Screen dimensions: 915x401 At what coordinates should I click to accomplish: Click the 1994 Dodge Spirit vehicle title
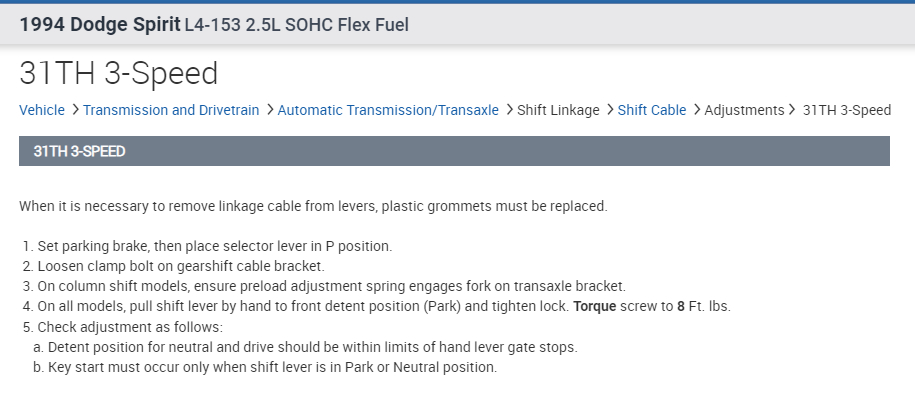(99, 23)
